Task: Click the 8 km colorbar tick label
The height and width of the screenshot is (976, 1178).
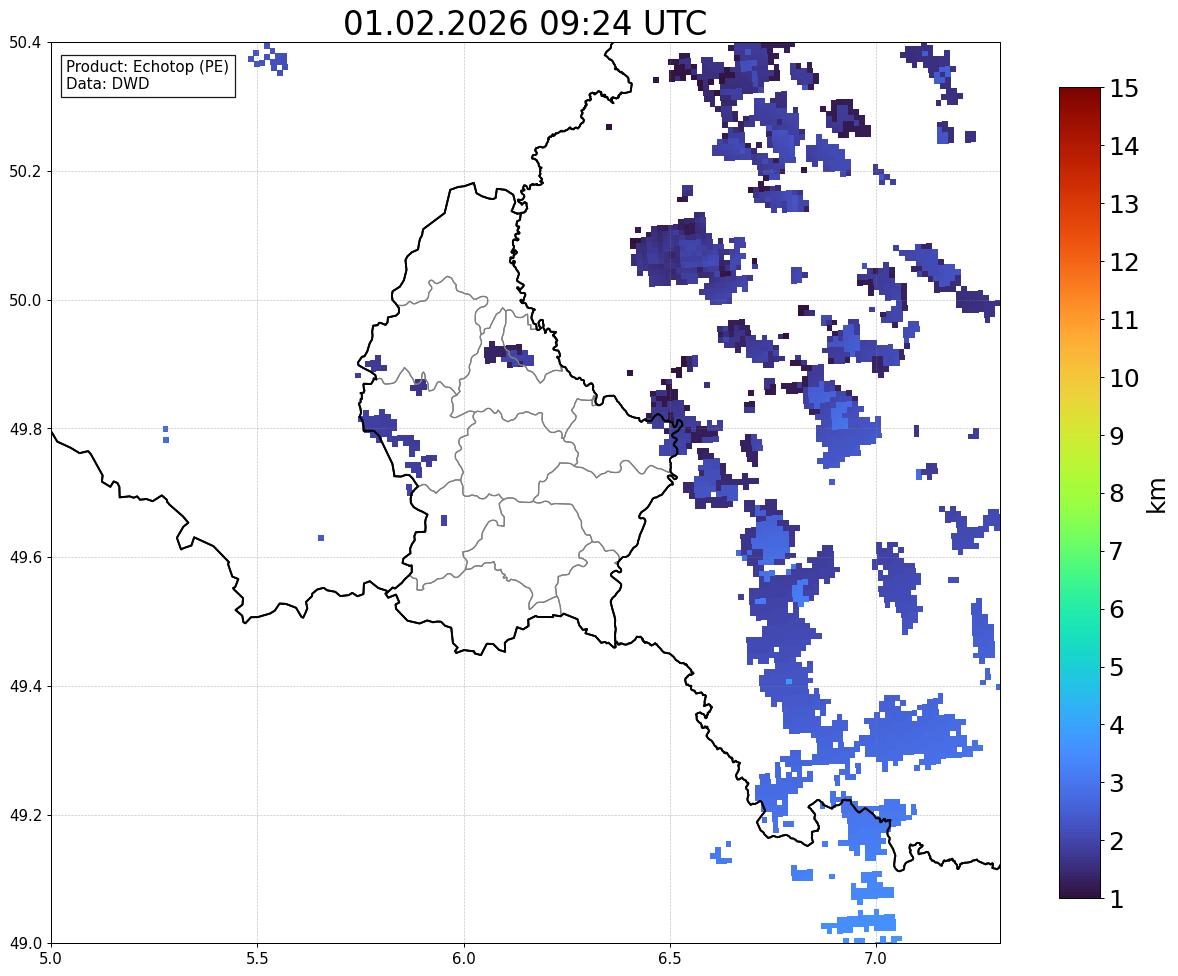Action: [1117, 494]
